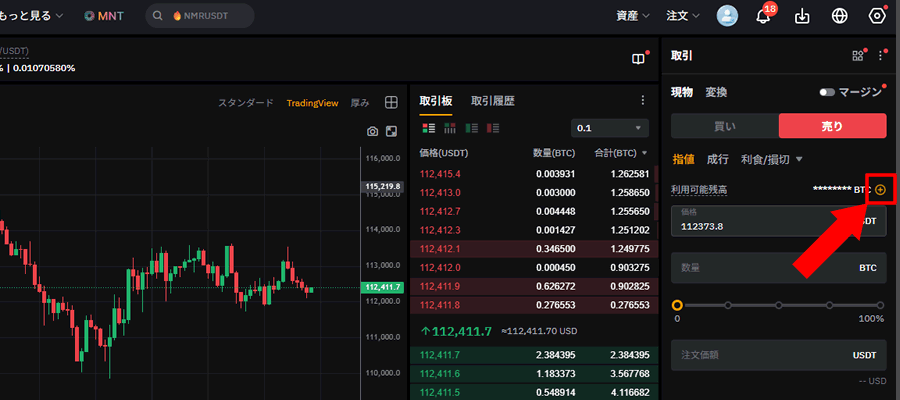This screenshot has width=900, height=400.
Task: Select the 買い buy side
Action: 724,126
